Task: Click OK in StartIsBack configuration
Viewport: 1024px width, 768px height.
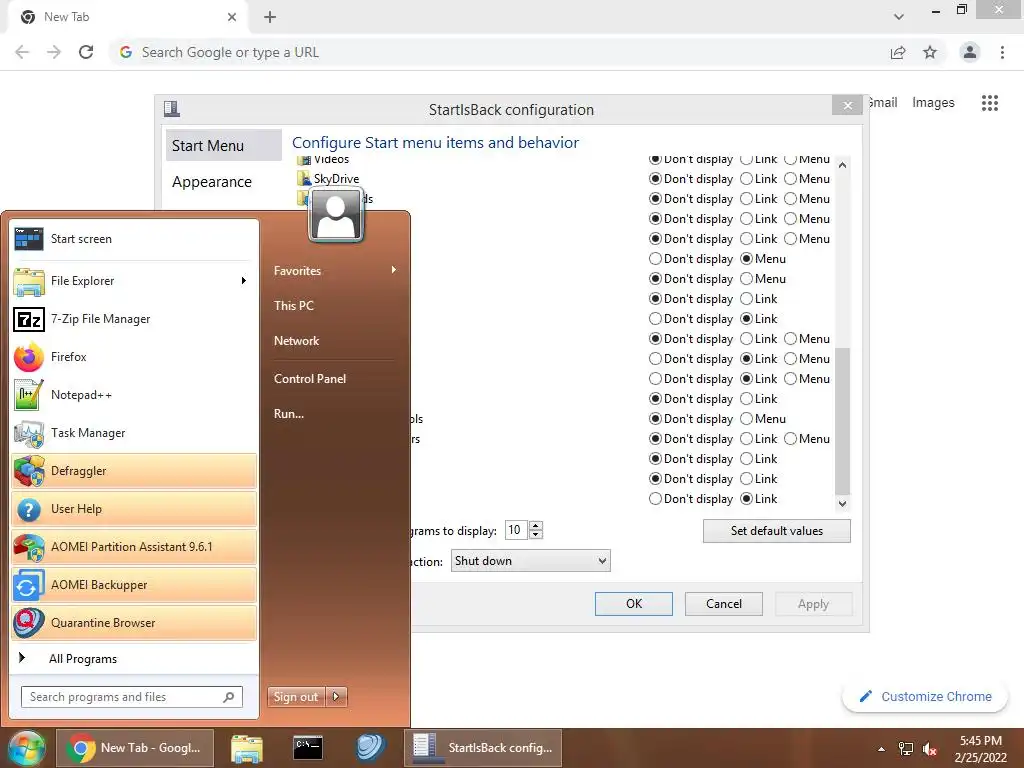Action: [633, 604]
